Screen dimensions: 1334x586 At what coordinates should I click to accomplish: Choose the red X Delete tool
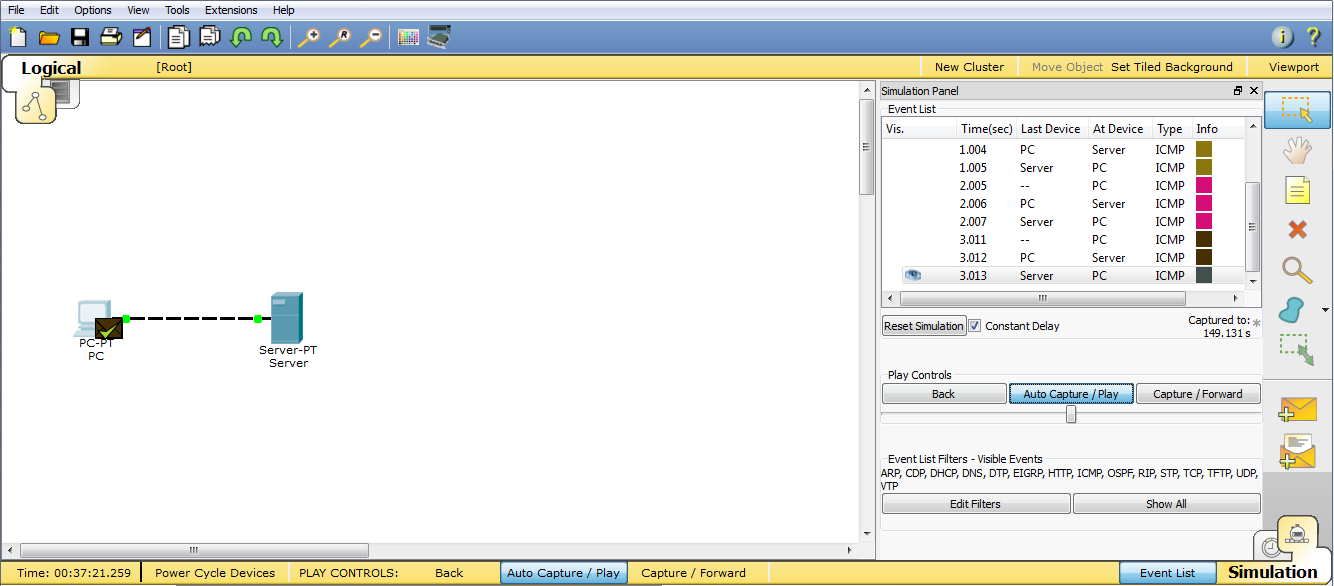pyautogui.click(x=1297, y=230)
